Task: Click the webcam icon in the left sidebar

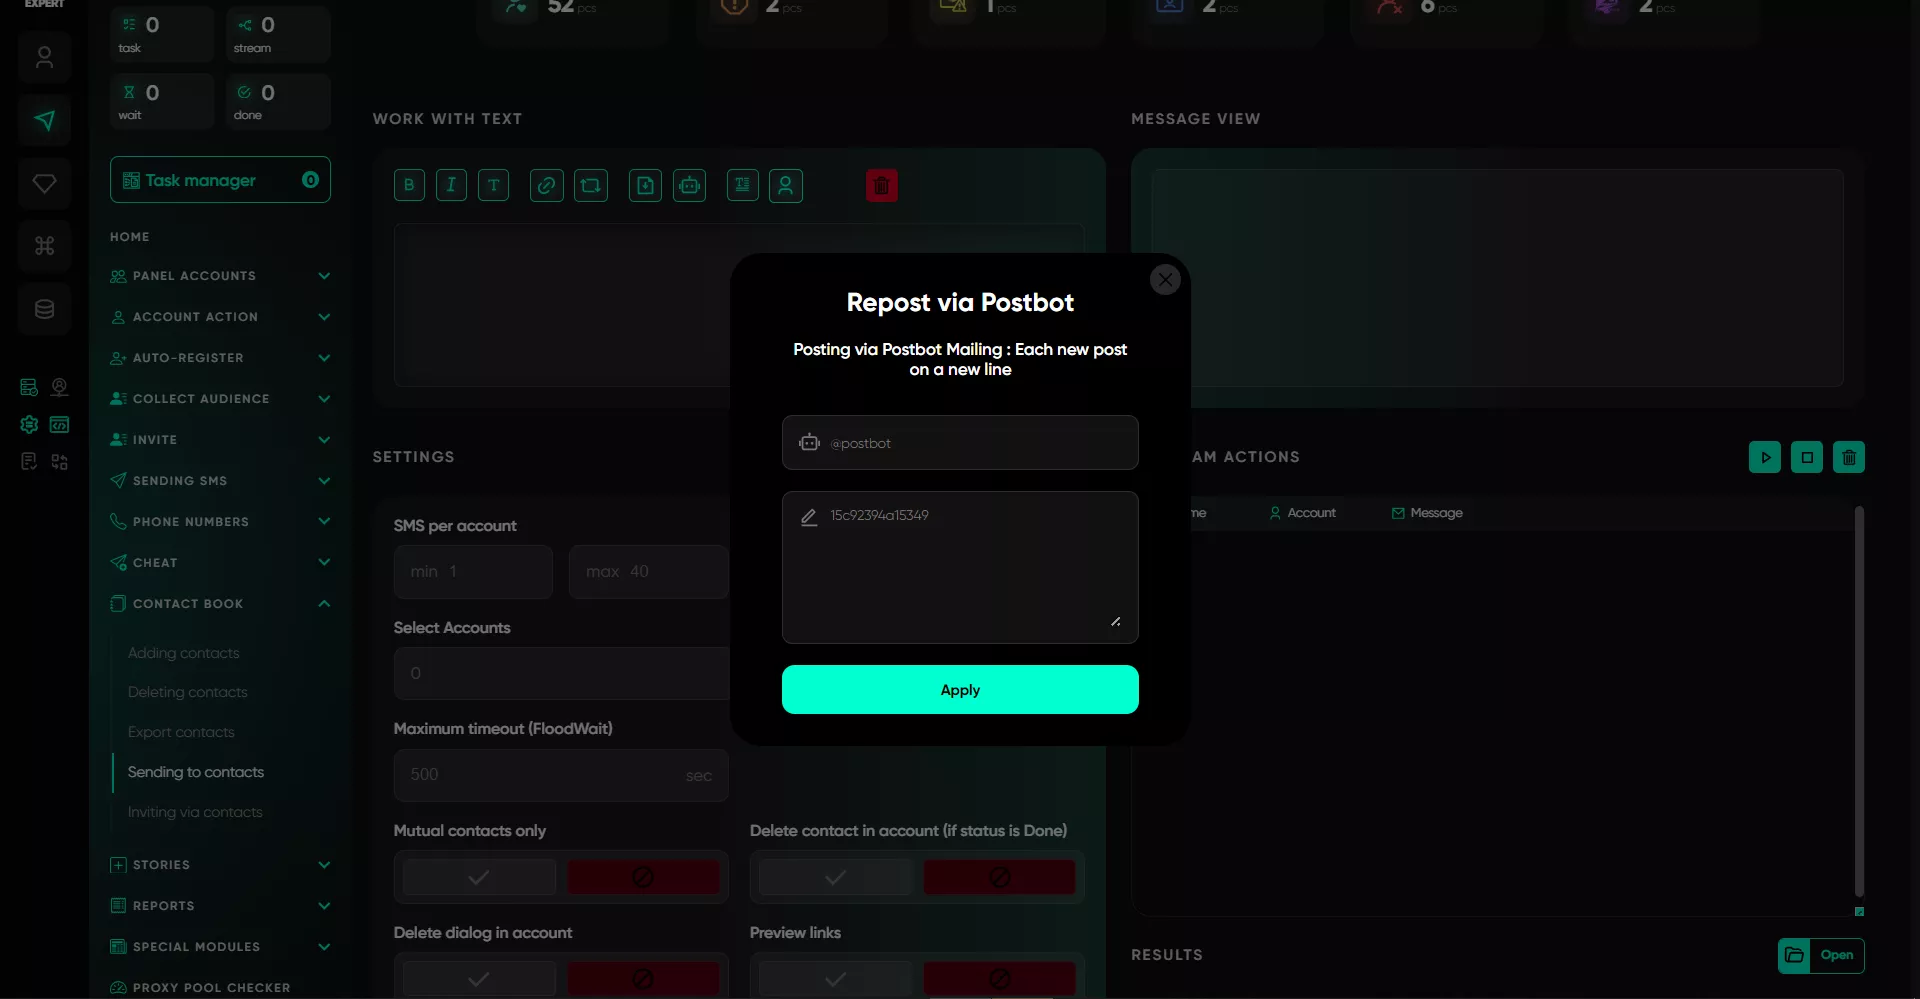Action: click(x=60, y=387)
